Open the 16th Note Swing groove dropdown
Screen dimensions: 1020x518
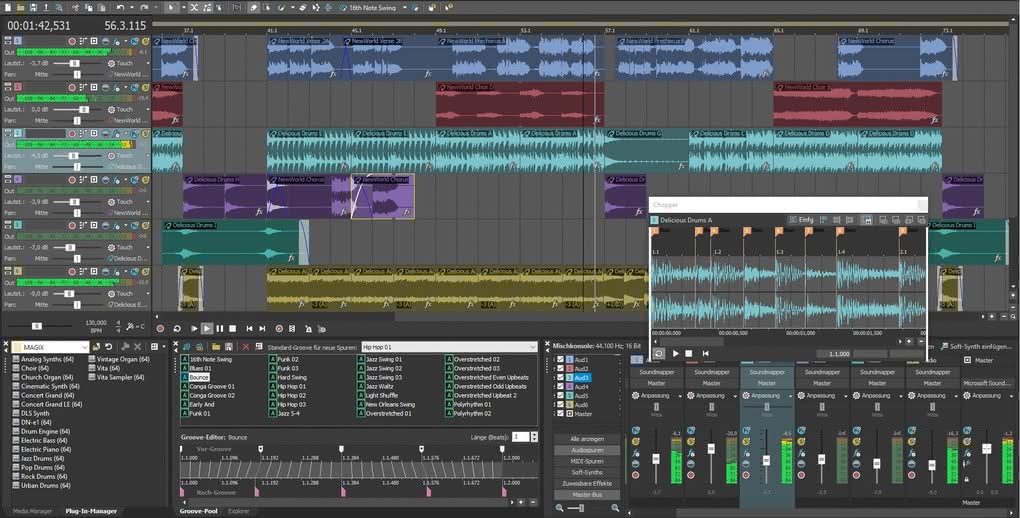pos(403,8)
